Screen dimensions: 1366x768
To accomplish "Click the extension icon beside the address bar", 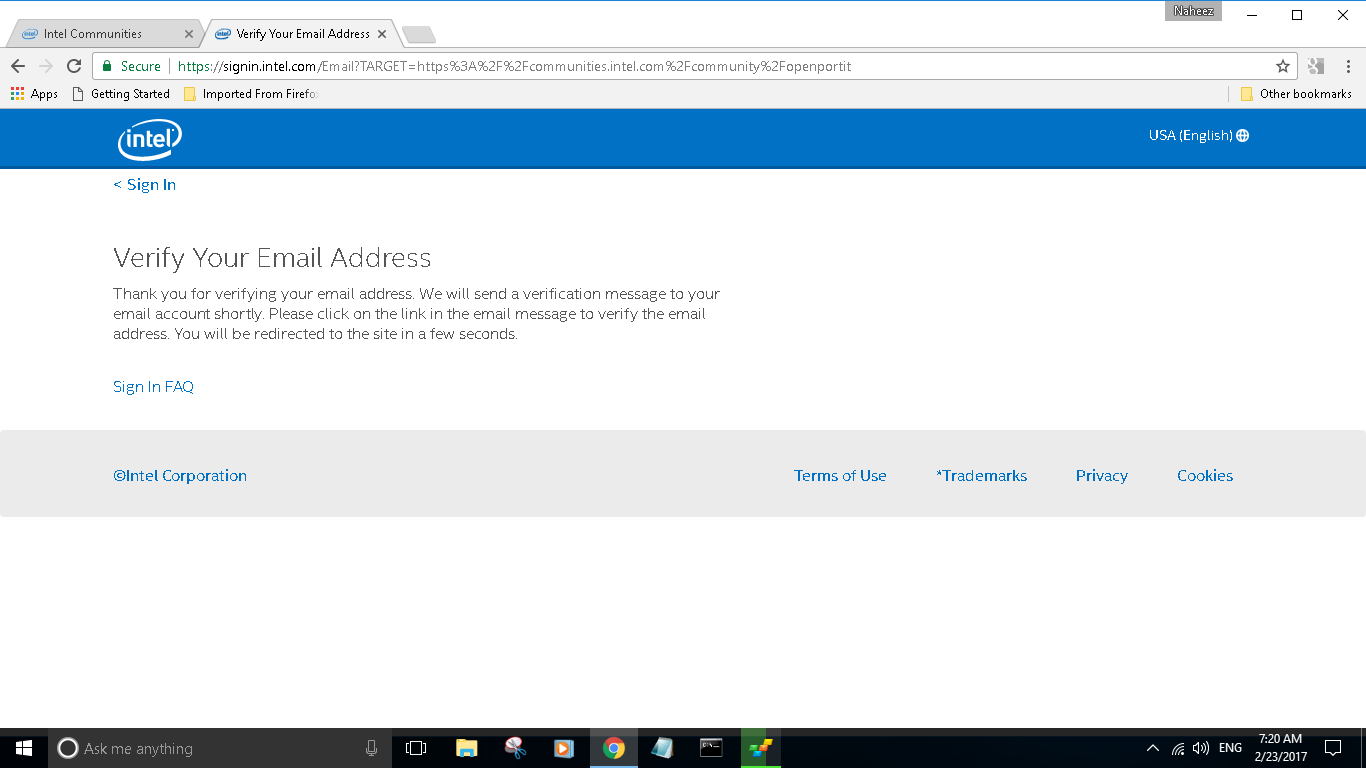I will (x=1316, y=66).
